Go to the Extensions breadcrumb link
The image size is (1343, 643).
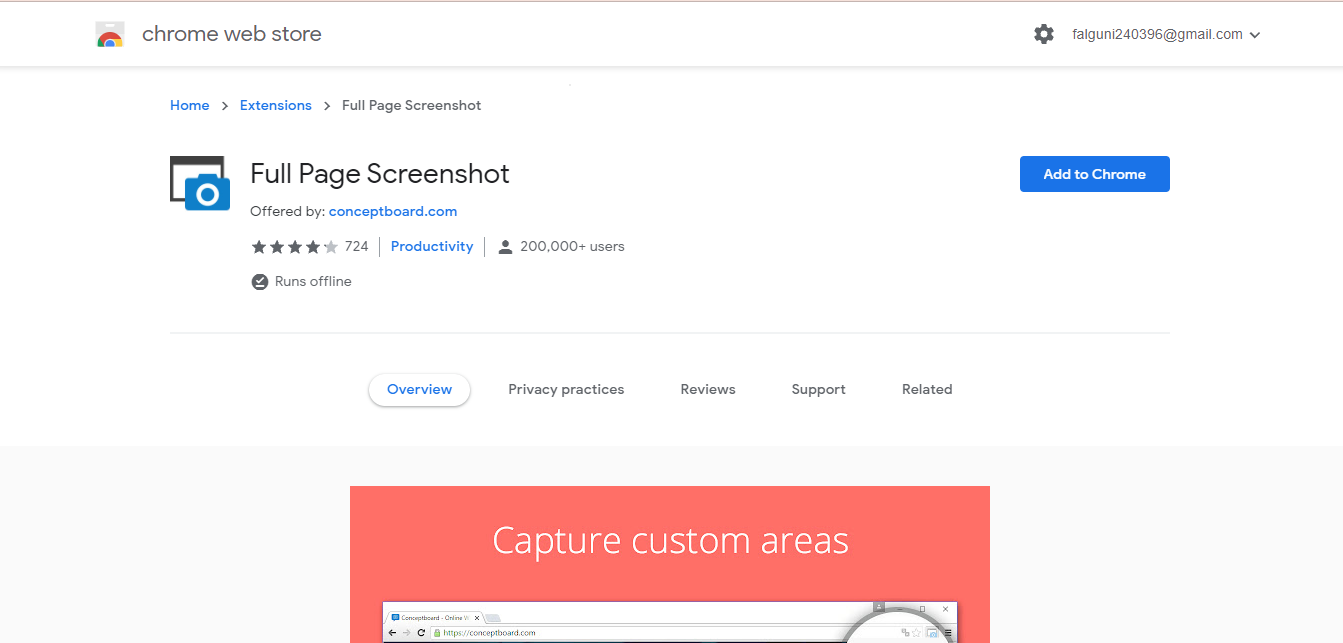pyautogui.click(x=276, y=106)
